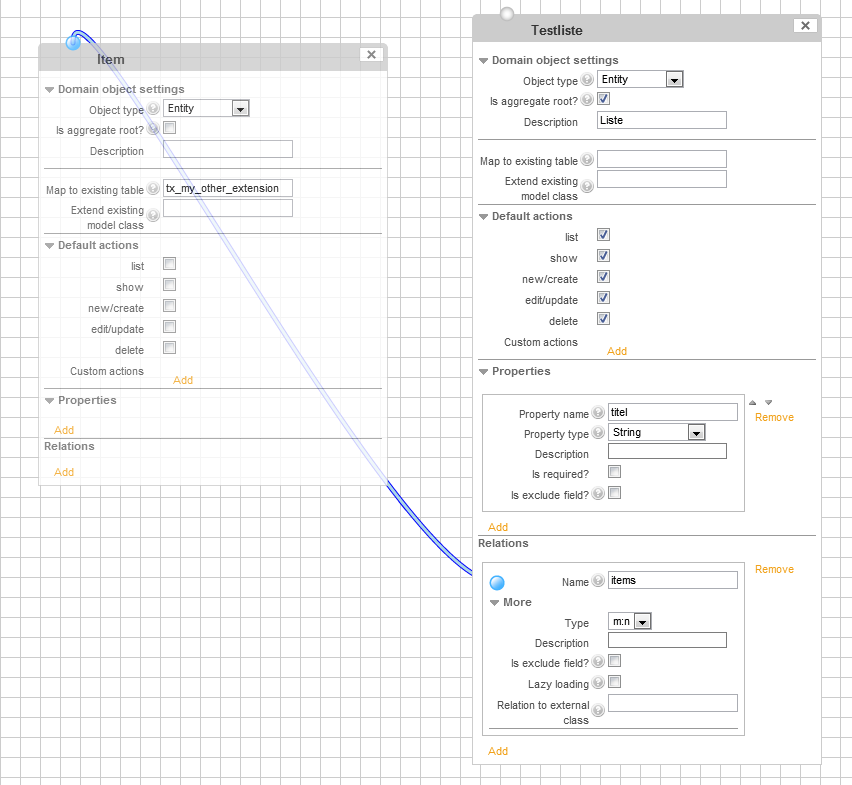Check edit/update action for Item
852x785 pixels.
[170, 326]
